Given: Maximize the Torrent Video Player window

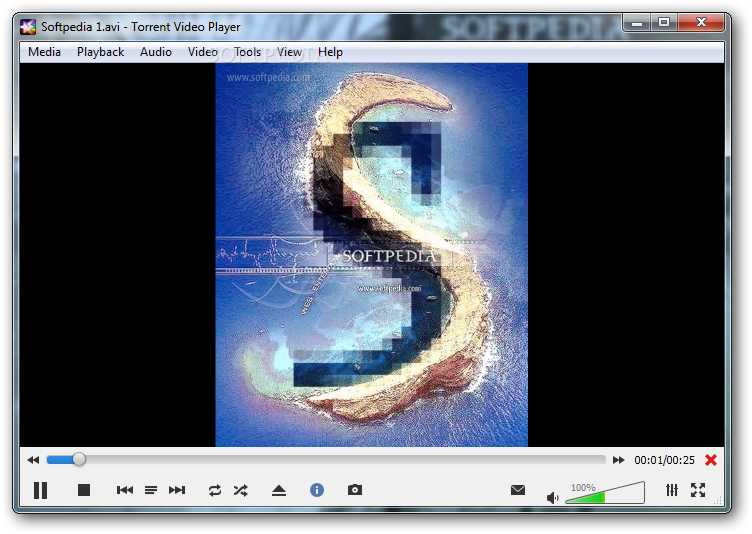Looking at the screenshot, I should (664, 22).
